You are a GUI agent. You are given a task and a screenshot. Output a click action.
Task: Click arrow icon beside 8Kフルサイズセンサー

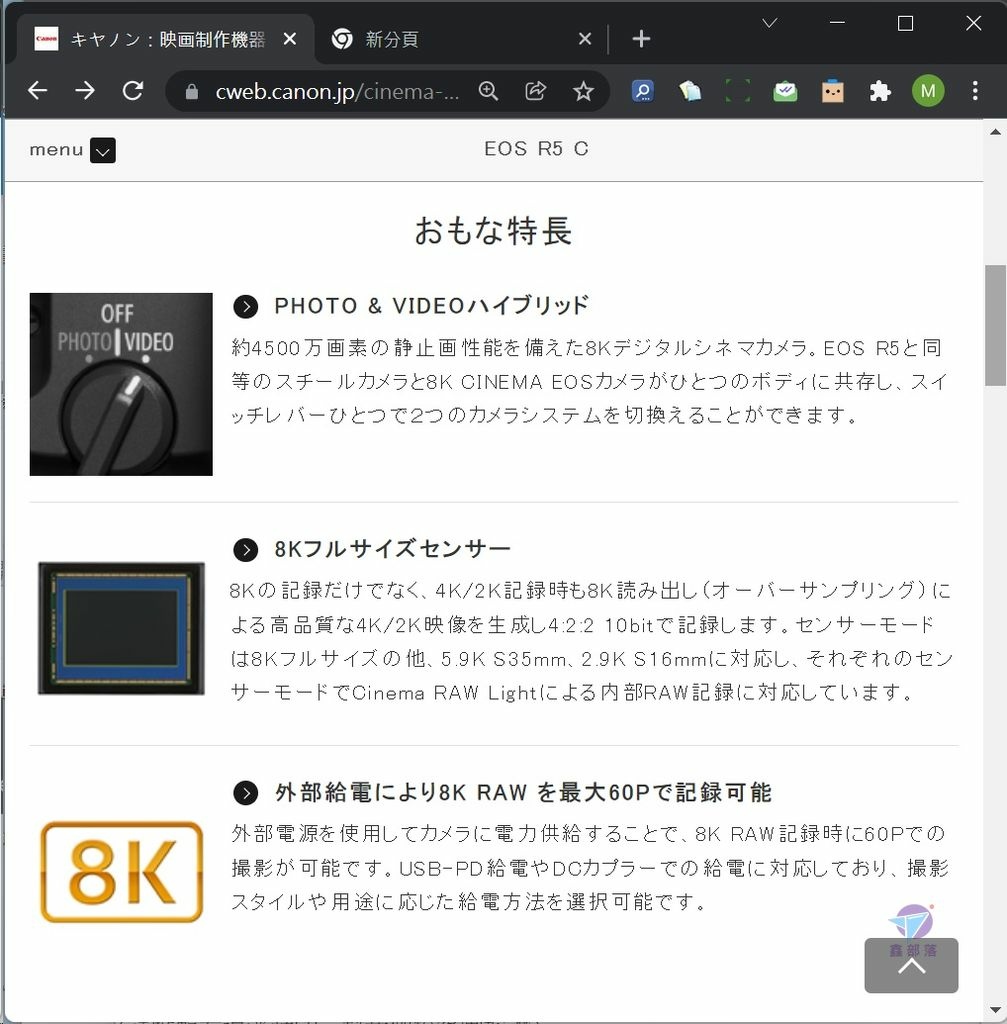coord(246,550)
